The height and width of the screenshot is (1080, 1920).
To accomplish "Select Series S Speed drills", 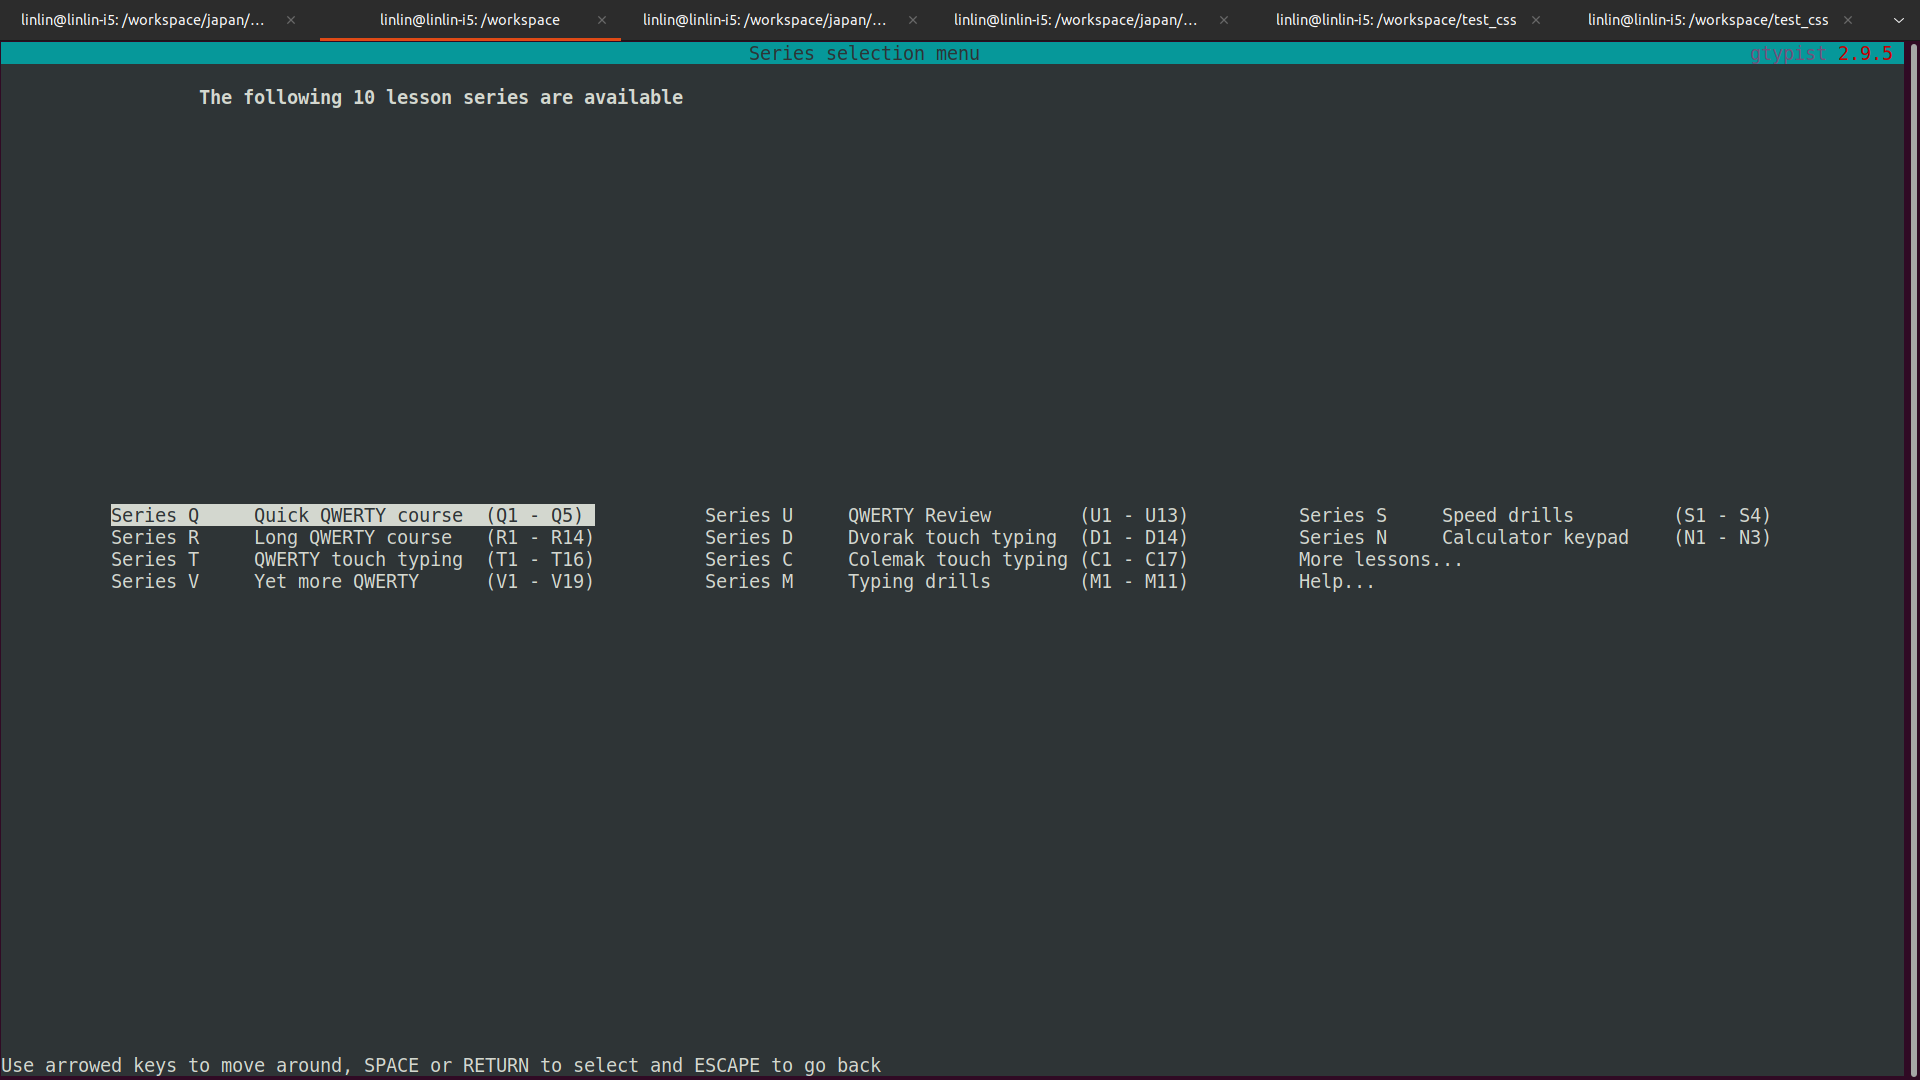I will tap(1534, 515).
